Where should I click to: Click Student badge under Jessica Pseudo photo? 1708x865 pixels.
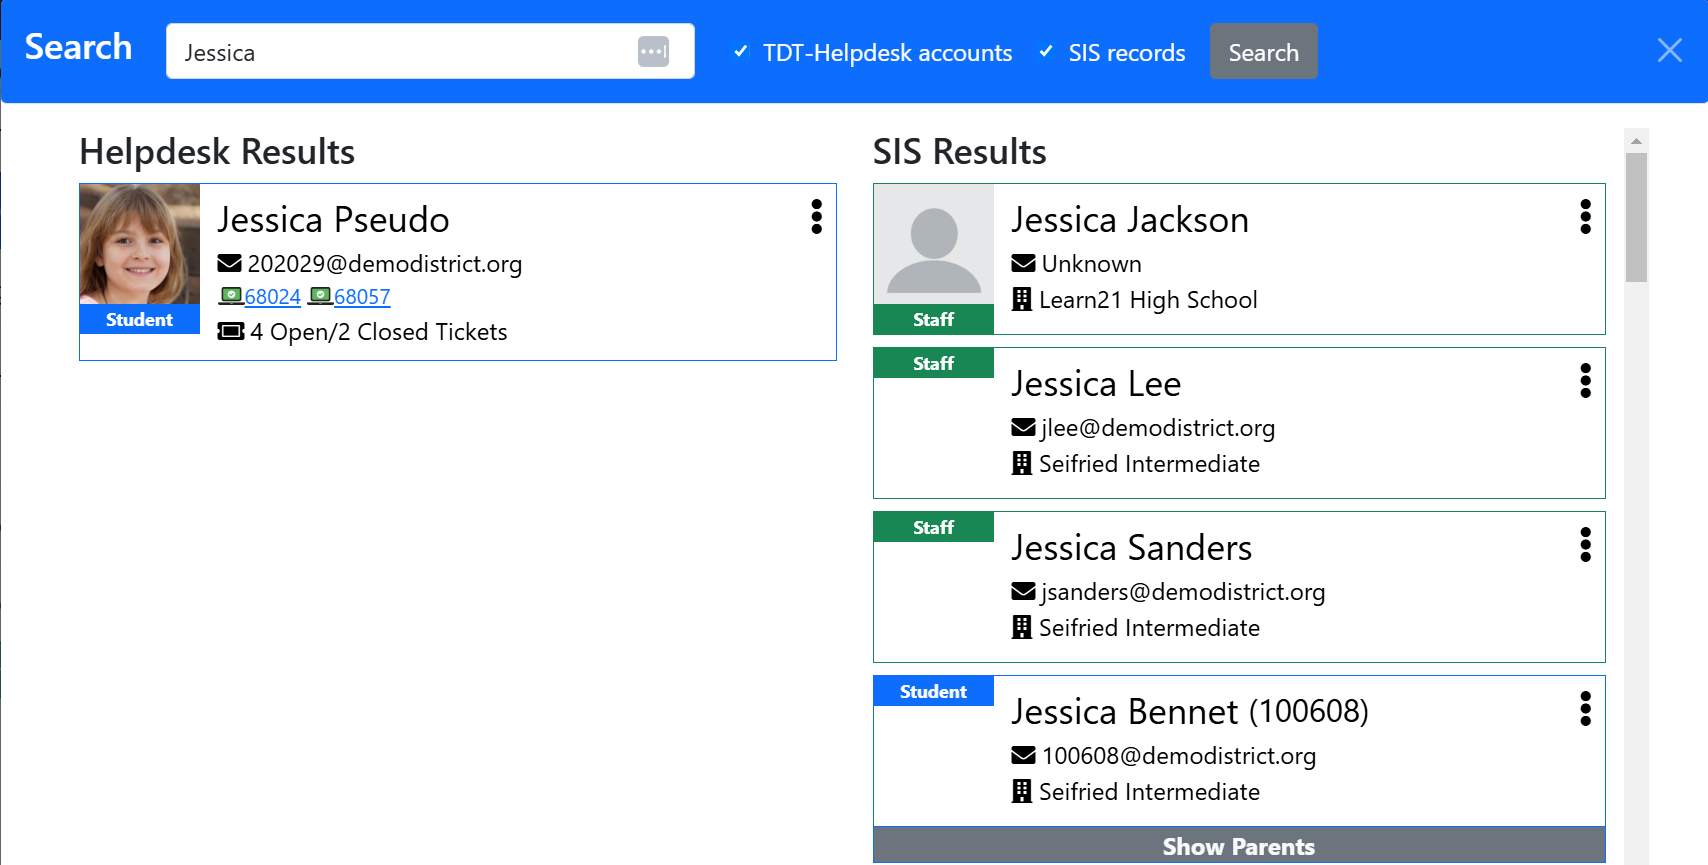(140, 319)
